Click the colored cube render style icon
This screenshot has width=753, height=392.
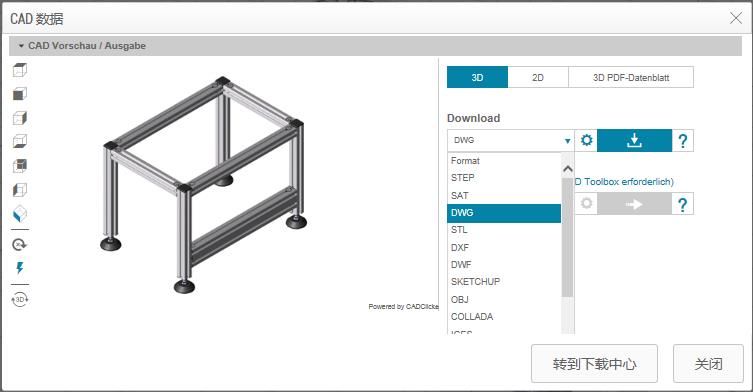point(20,214)
